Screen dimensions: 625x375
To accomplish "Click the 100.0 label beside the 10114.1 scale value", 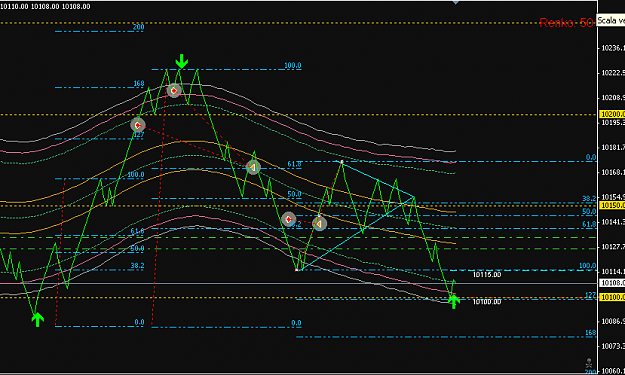I will pos(588,265).
